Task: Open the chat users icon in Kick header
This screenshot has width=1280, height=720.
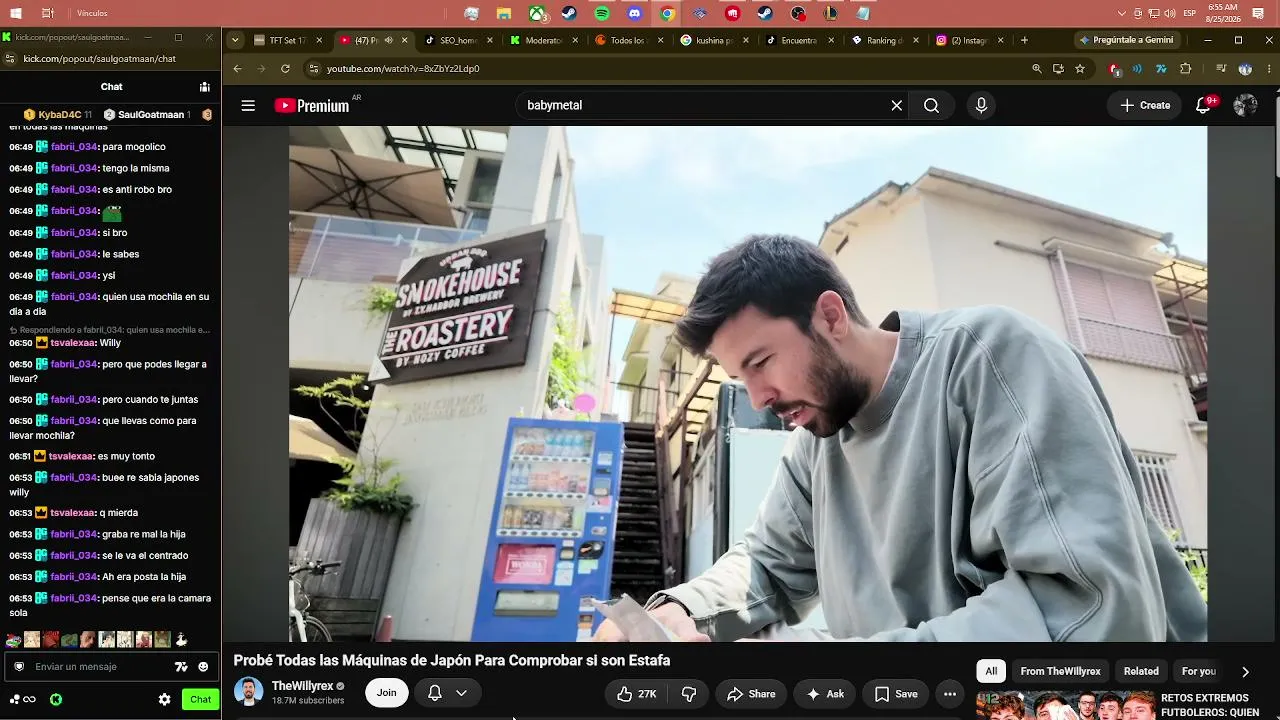Action: (x=204, y=87)
